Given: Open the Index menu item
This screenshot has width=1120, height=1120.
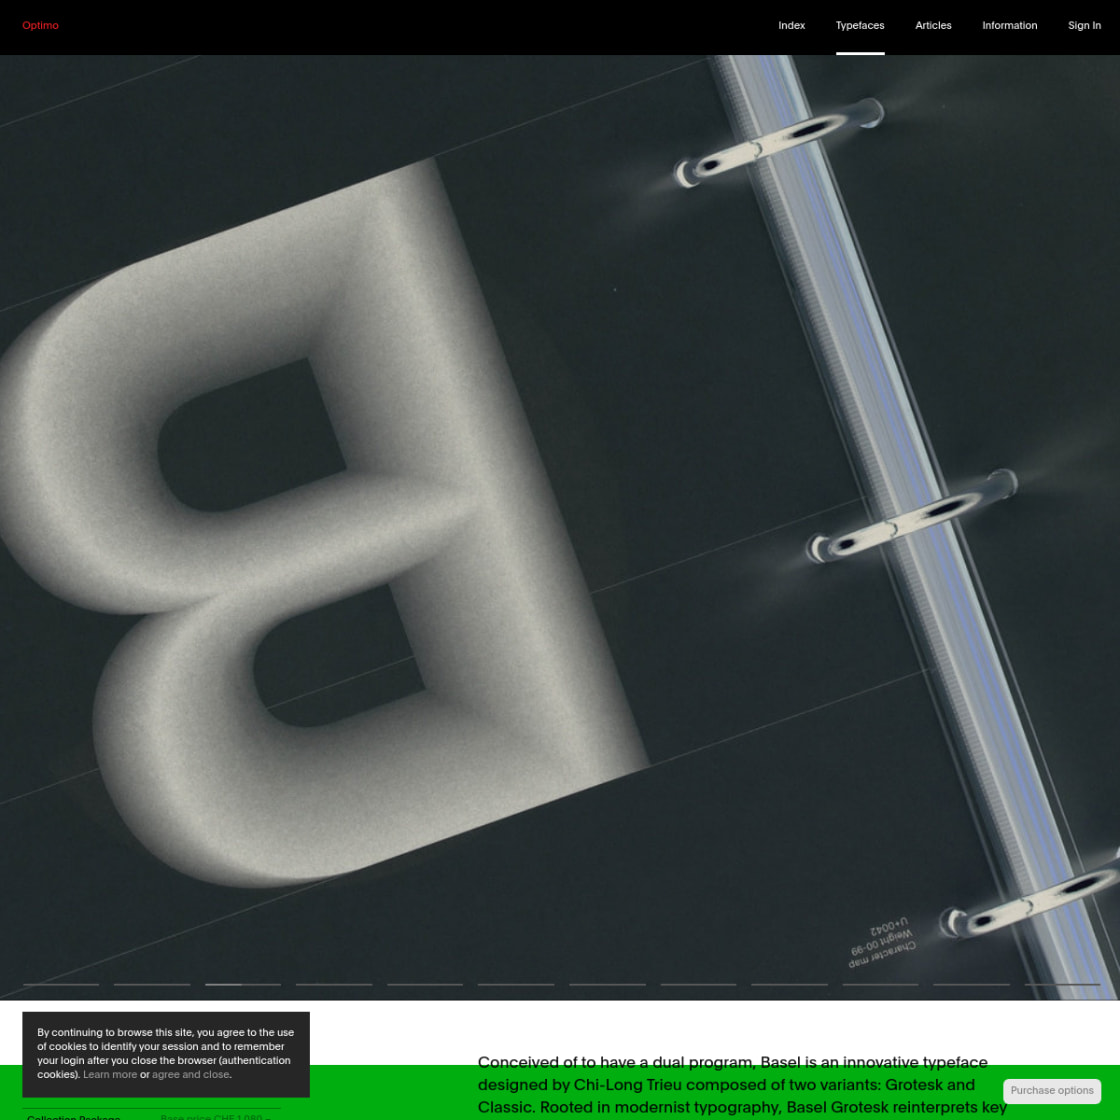Looking at the screenshot, I should 791,26.
